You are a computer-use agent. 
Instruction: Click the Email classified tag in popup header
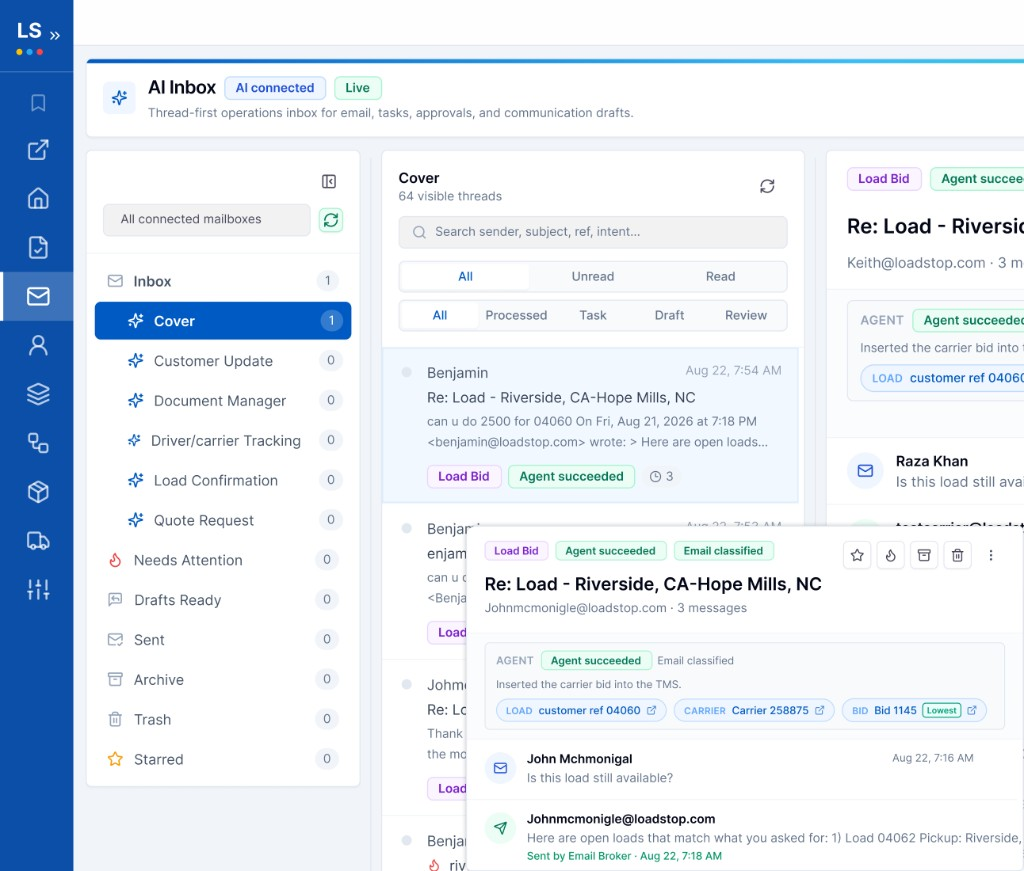point(723,550)
